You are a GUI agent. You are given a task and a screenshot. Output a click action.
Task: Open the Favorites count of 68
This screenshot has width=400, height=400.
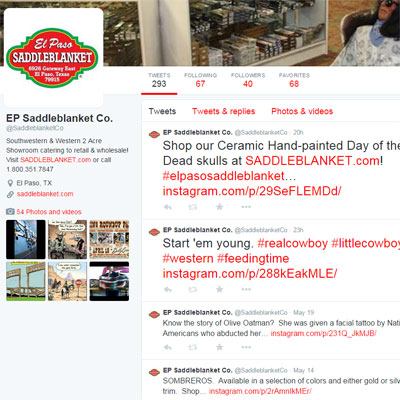point(294,80)
